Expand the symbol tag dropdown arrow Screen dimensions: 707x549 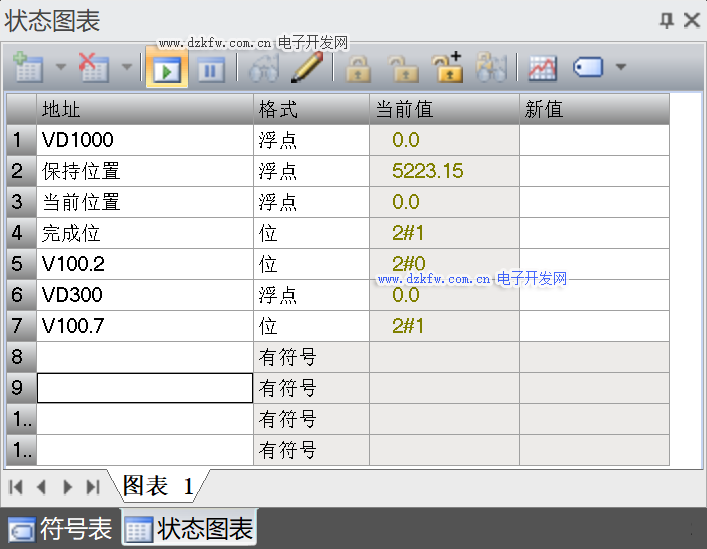[x=621, y=68]
